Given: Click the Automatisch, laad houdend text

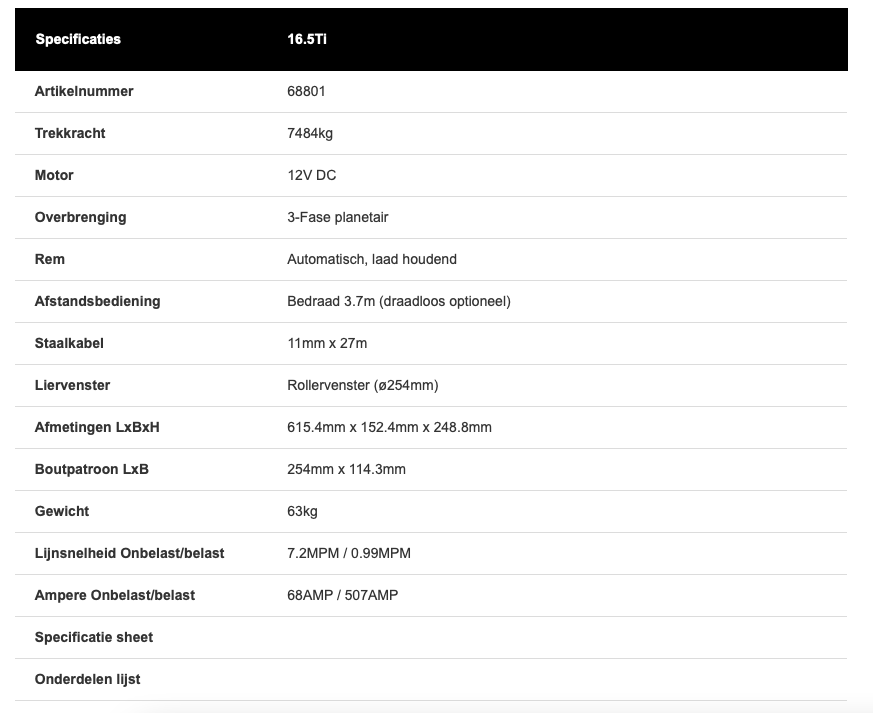Looking at the screenshot, I should coord(372,259).
